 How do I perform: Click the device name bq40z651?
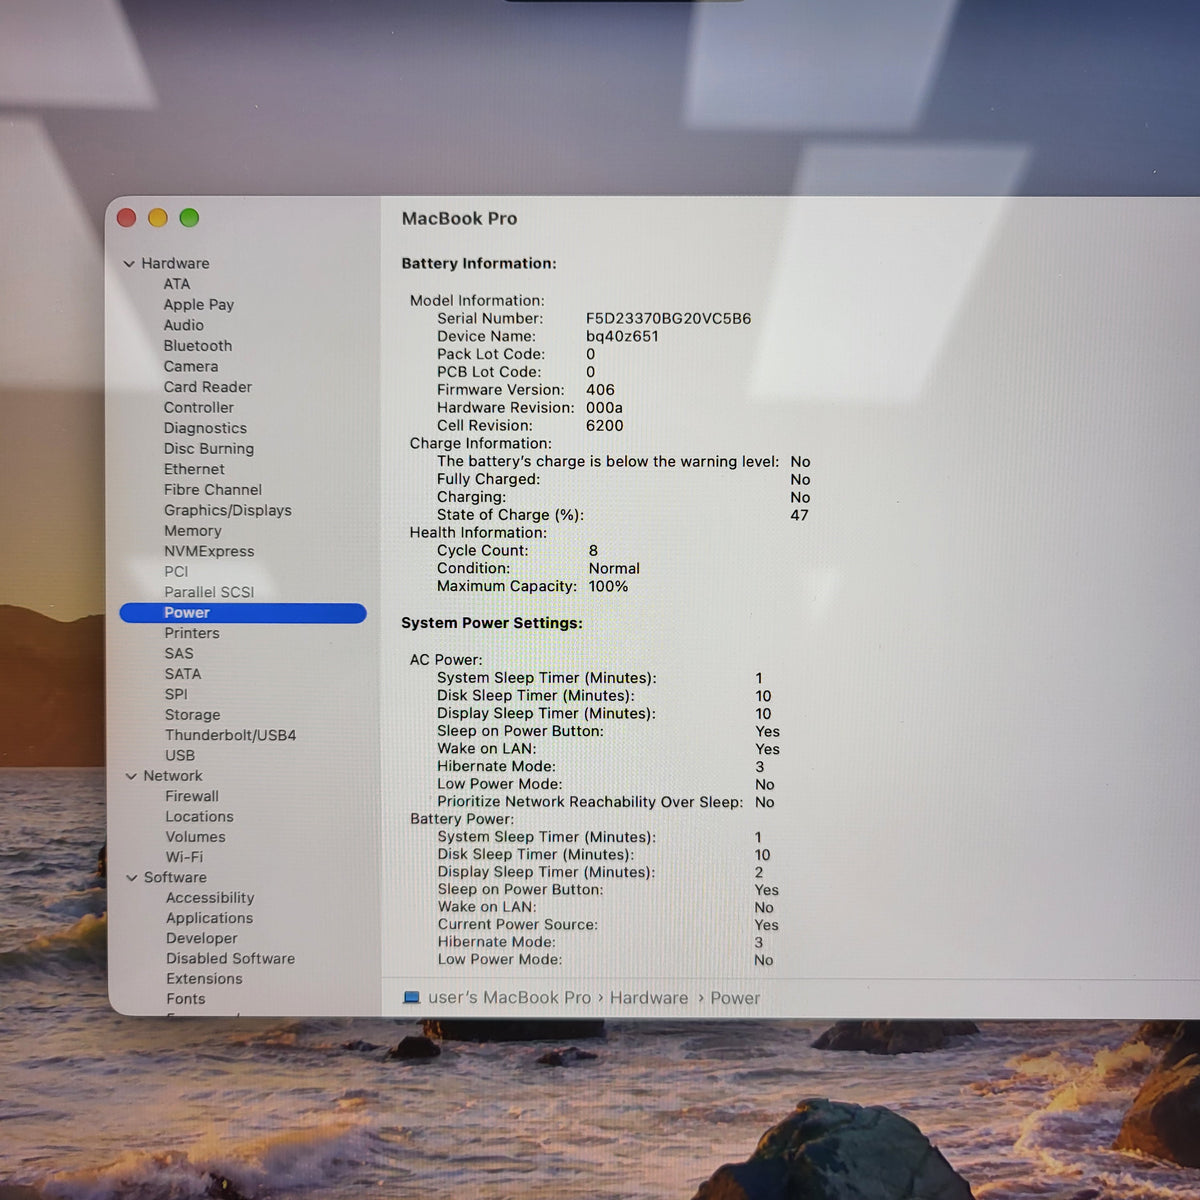[622, 337]
